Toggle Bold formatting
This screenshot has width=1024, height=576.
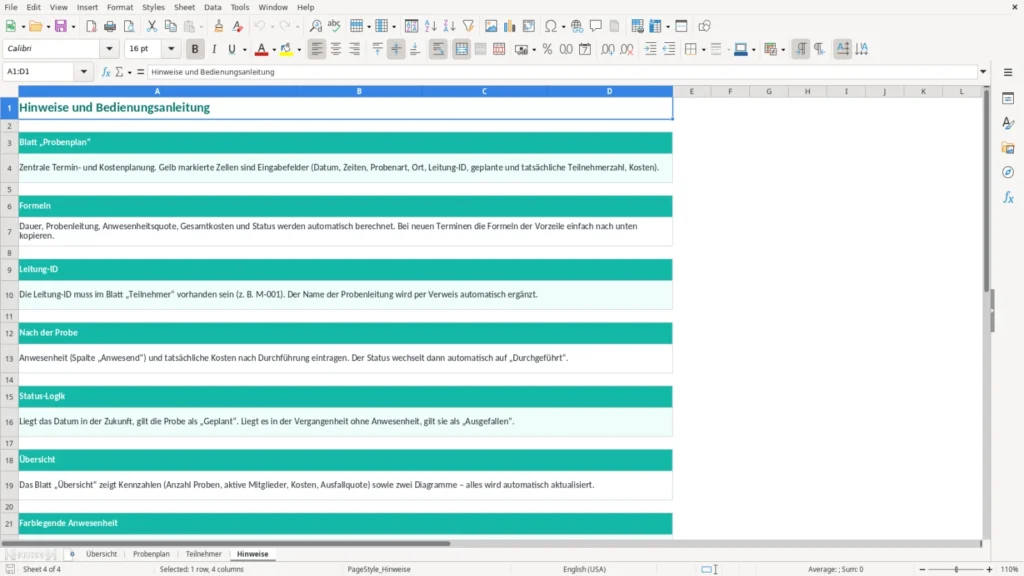click(x=195, y=49)
